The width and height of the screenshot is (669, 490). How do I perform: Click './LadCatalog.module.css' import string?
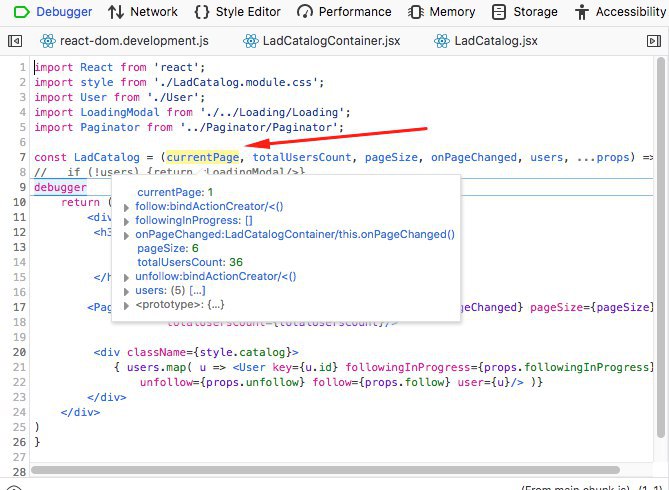(x=236, y=82)
